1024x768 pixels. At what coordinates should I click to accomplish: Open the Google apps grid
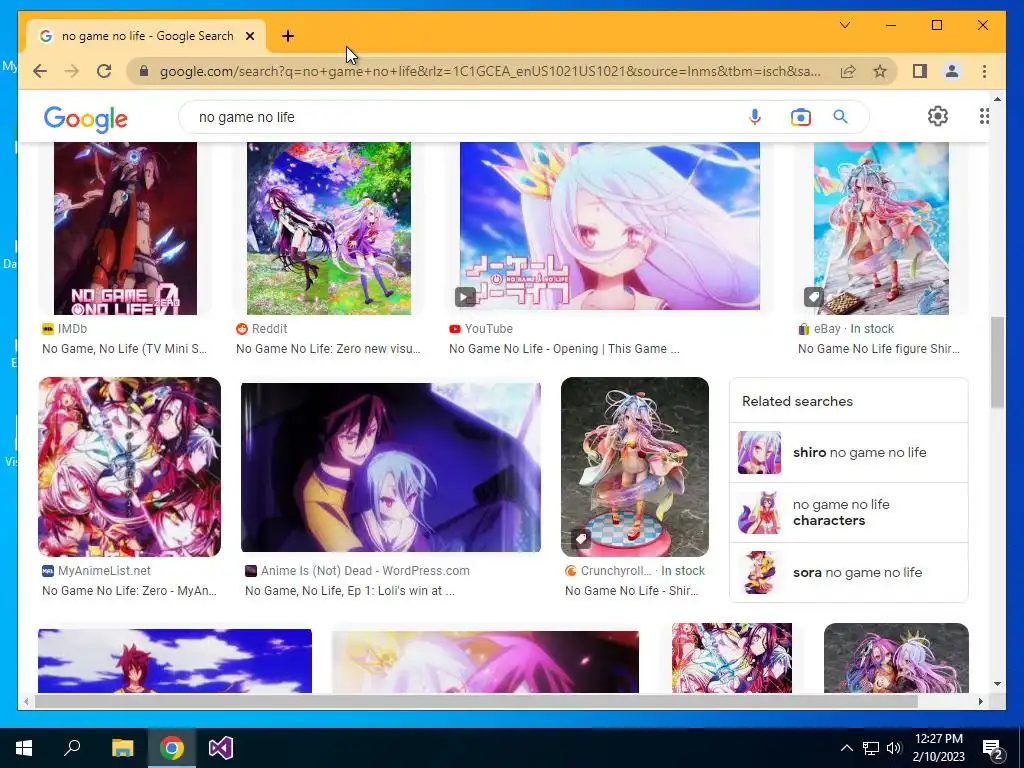(x=984, y=116)
